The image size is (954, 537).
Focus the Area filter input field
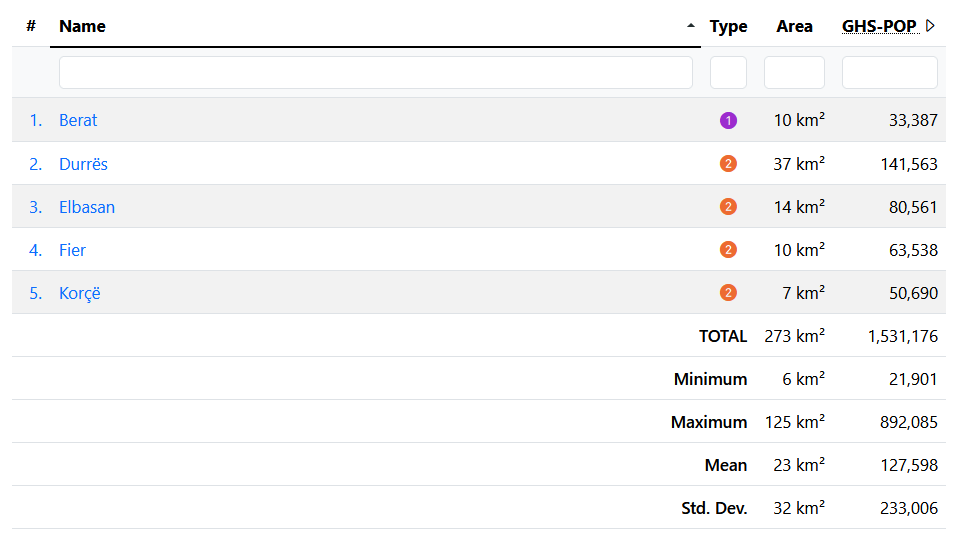(794, 72)
